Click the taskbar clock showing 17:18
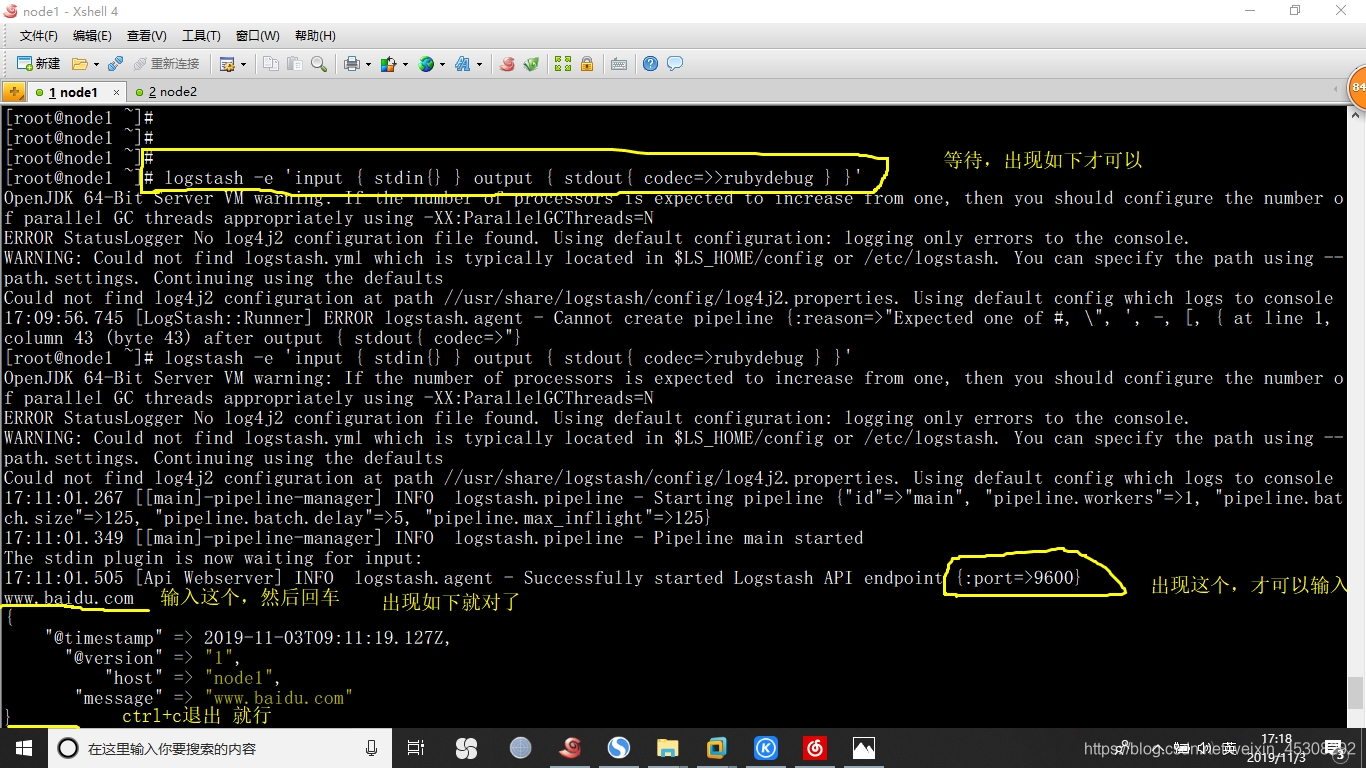 coord(1276,748)
